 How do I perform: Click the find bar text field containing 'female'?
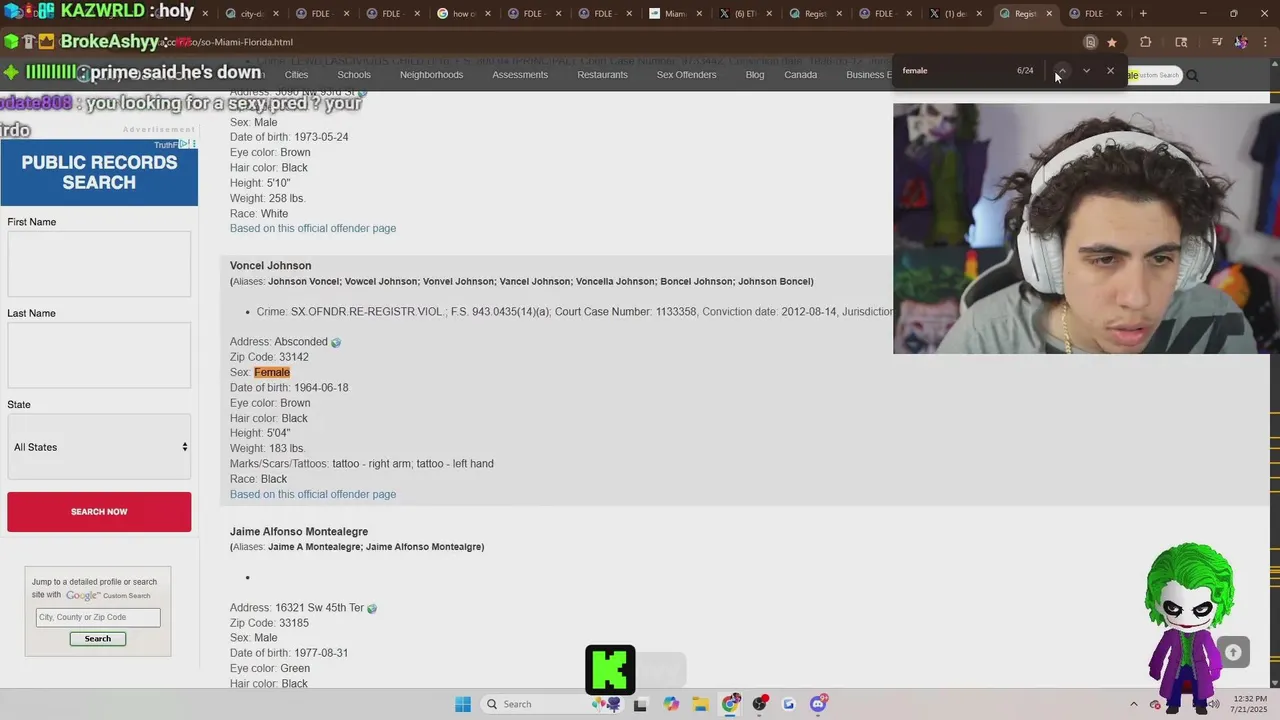(955, 71)
